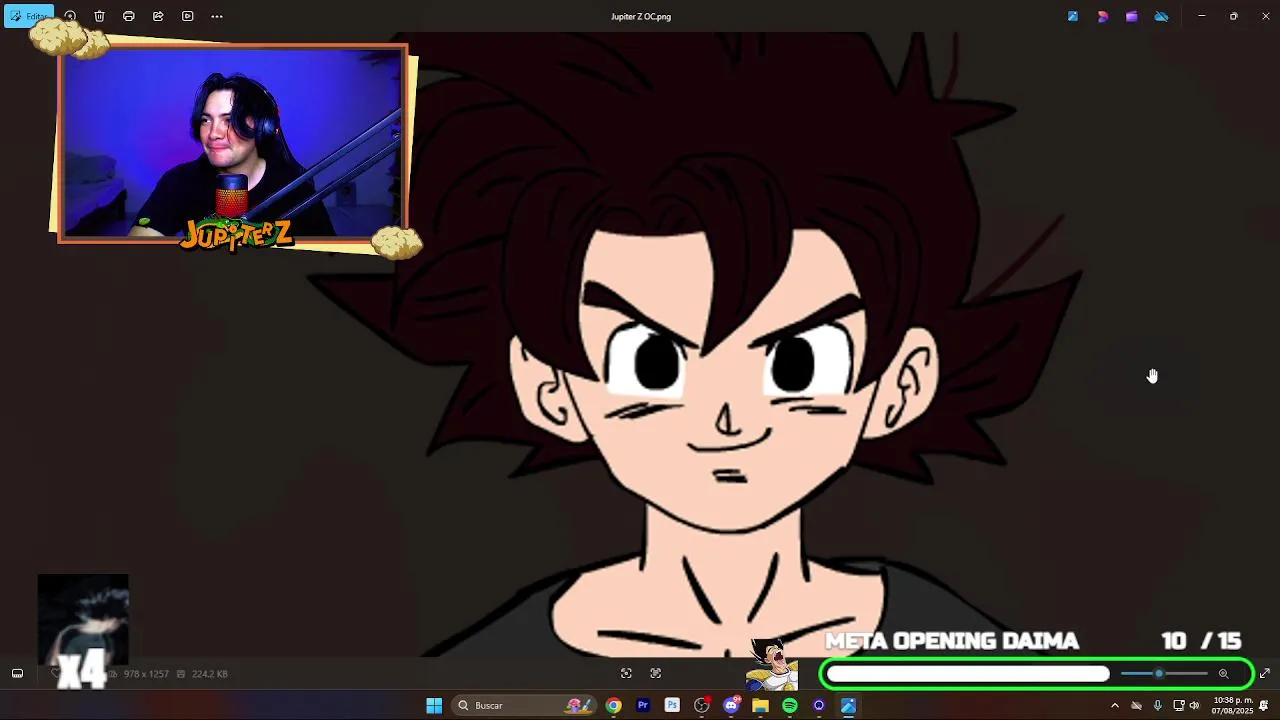Click the actual-size zoom icon
Screen dimensions: 1280x720
coord(656,674)
